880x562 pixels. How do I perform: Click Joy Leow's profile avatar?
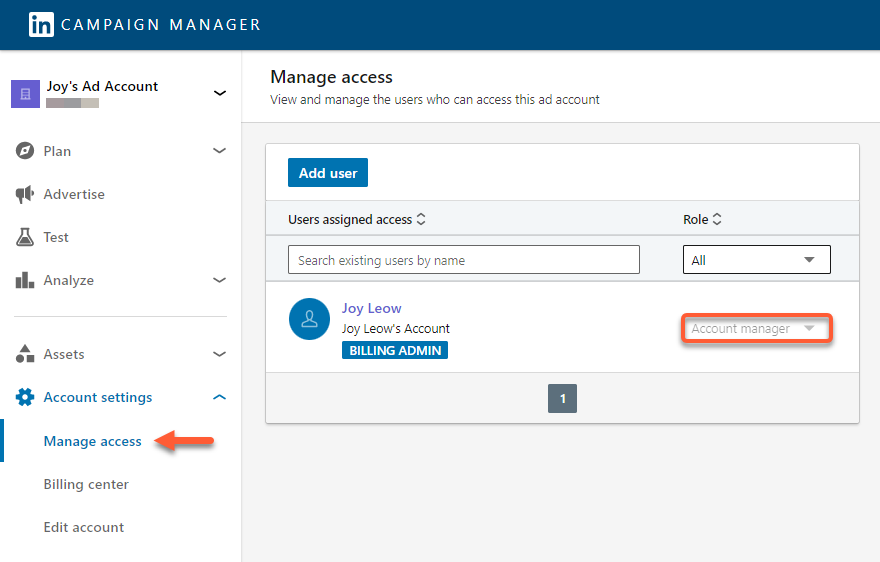click(310, 319)
